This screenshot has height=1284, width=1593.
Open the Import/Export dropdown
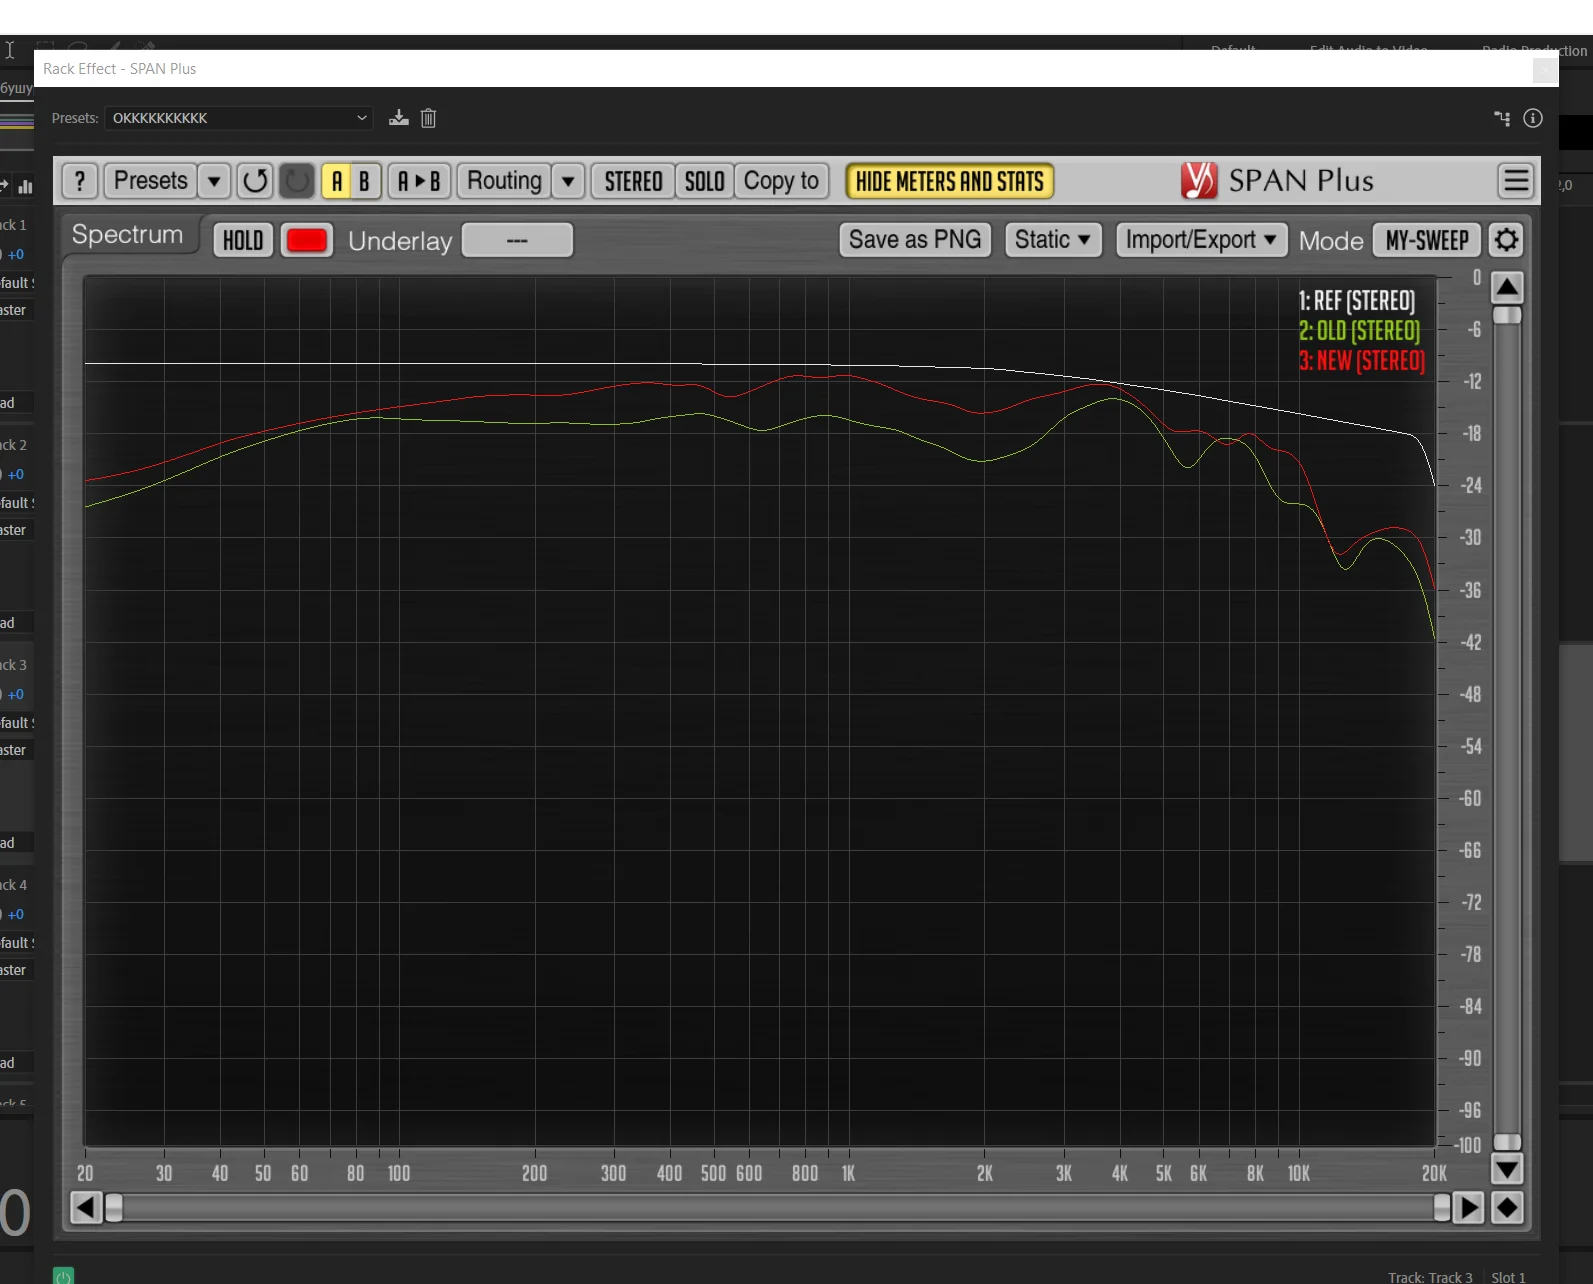[1201, 240]
